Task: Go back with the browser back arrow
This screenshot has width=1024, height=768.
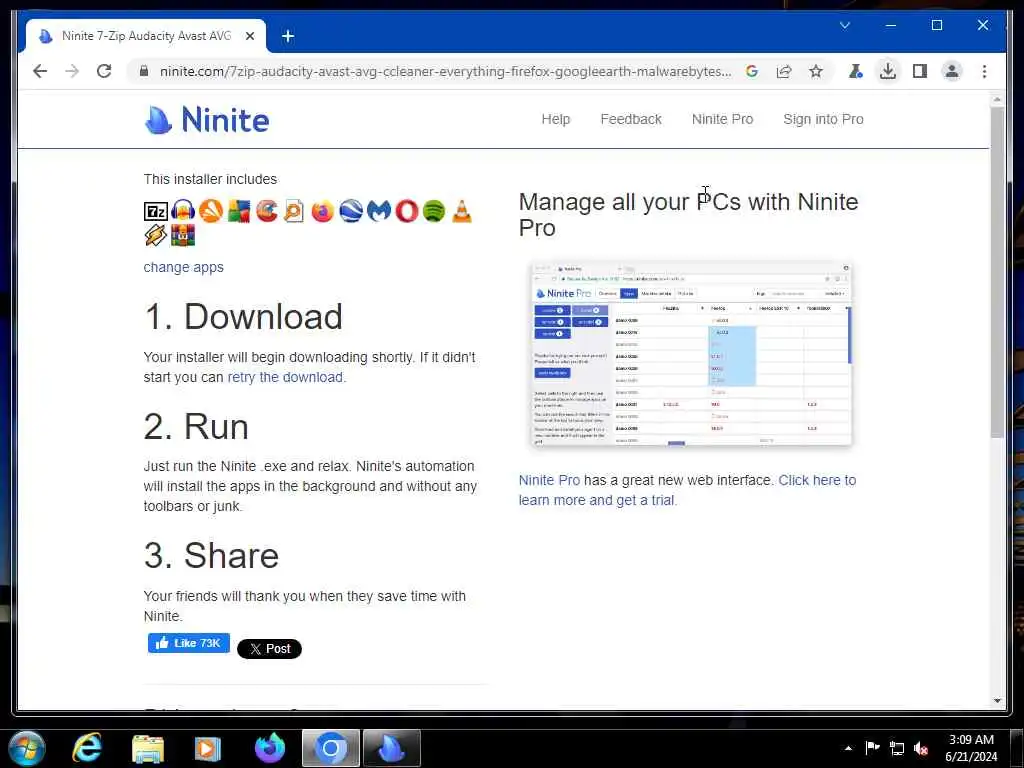Action: point(40,71)
